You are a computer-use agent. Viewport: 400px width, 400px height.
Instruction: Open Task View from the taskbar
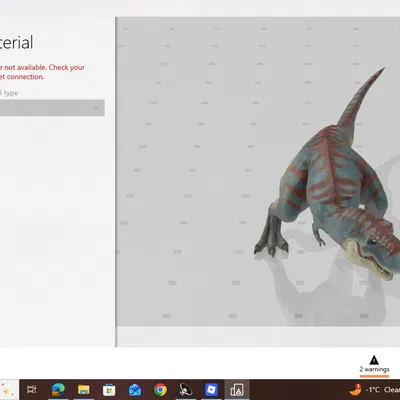coord(32,389)
